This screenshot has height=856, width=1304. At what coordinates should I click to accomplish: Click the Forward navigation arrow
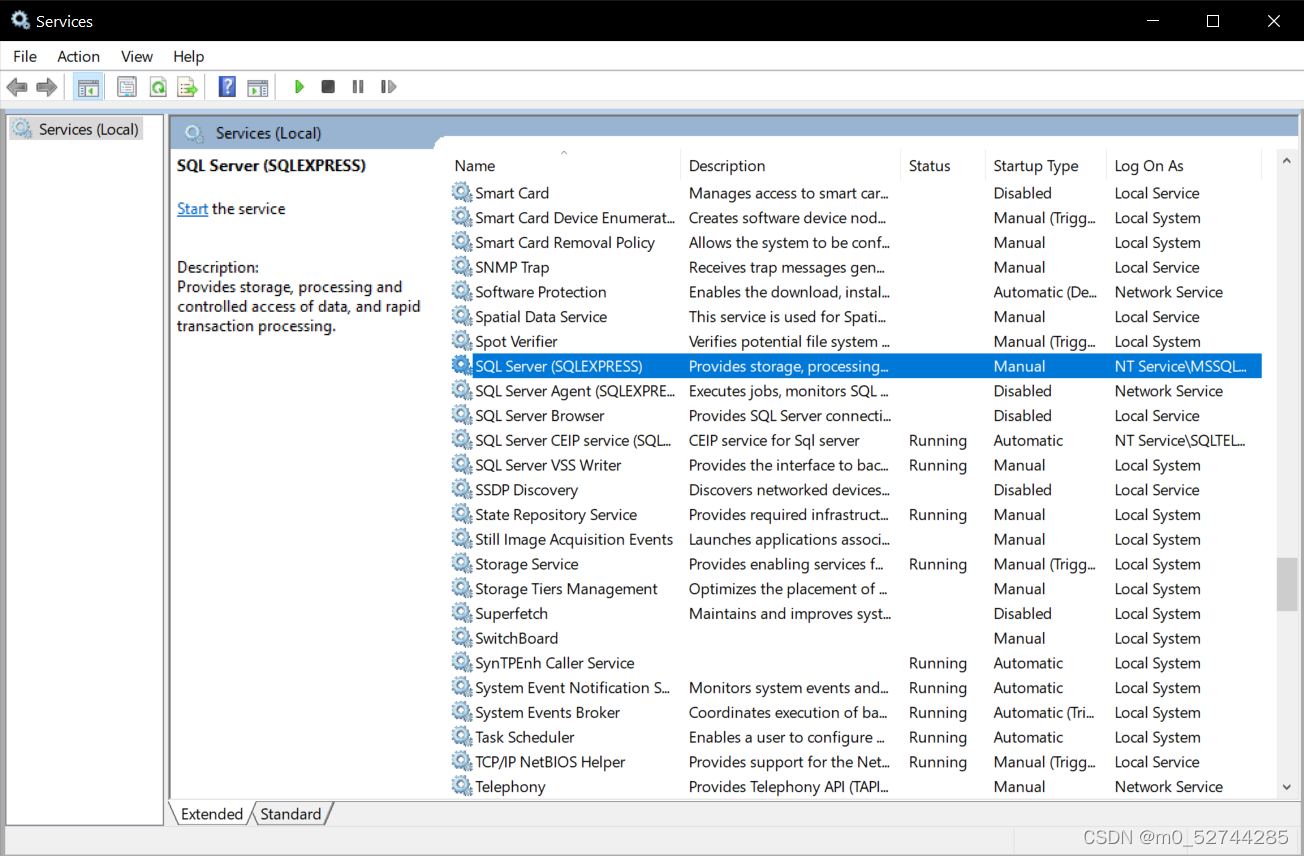[x=46, y=86]
